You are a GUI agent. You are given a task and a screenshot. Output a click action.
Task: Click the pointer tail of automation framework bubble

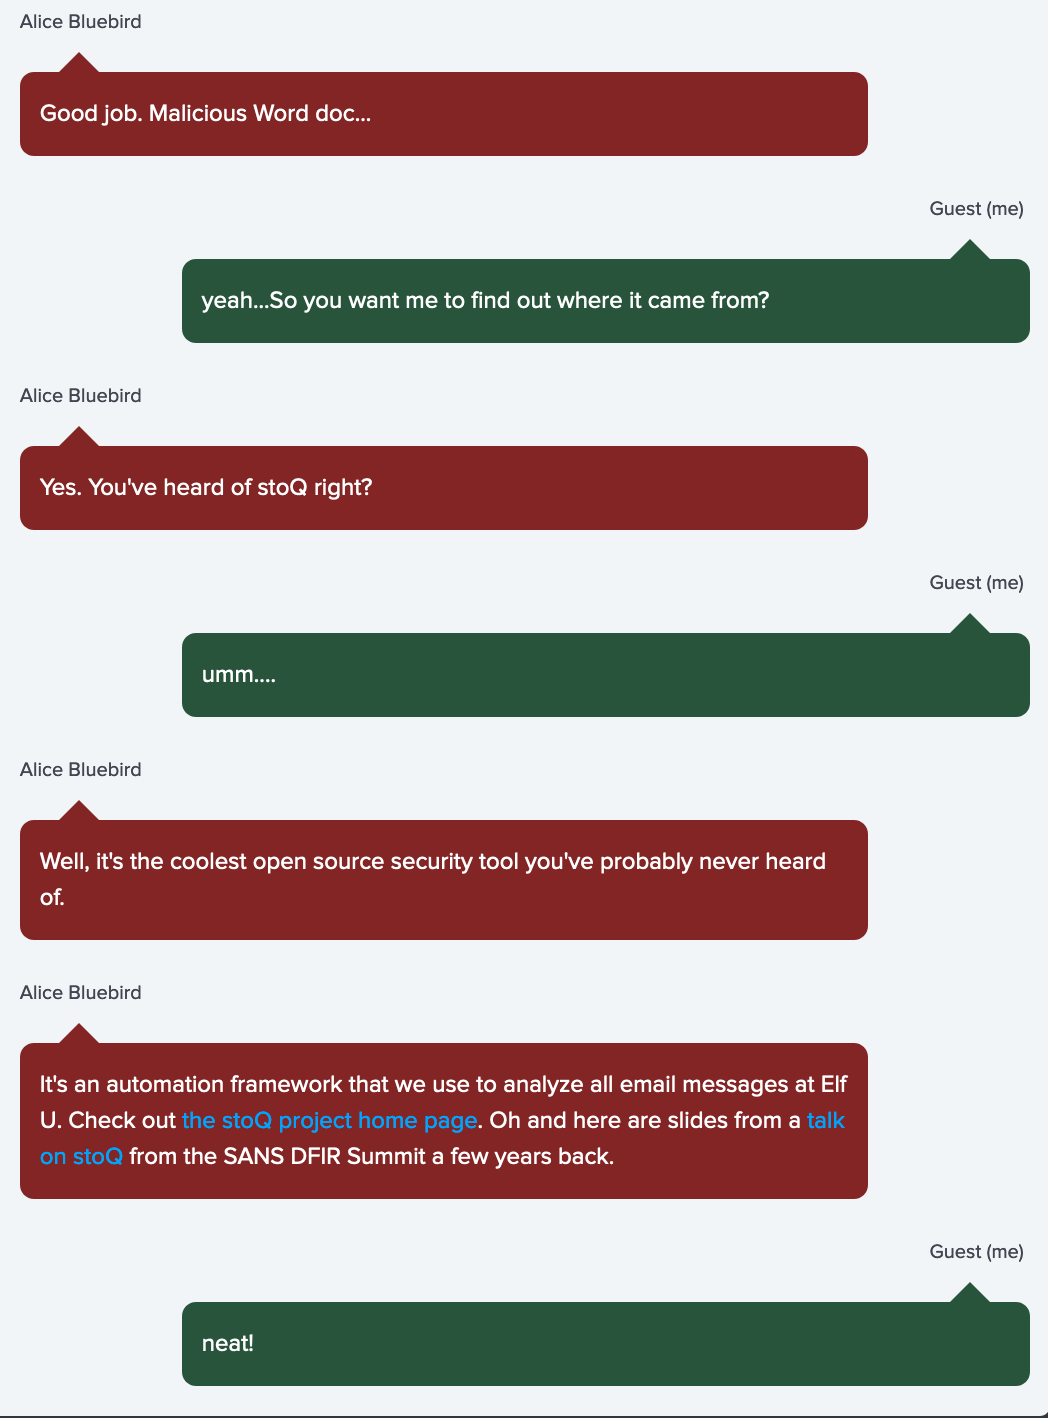[79, 1034]
